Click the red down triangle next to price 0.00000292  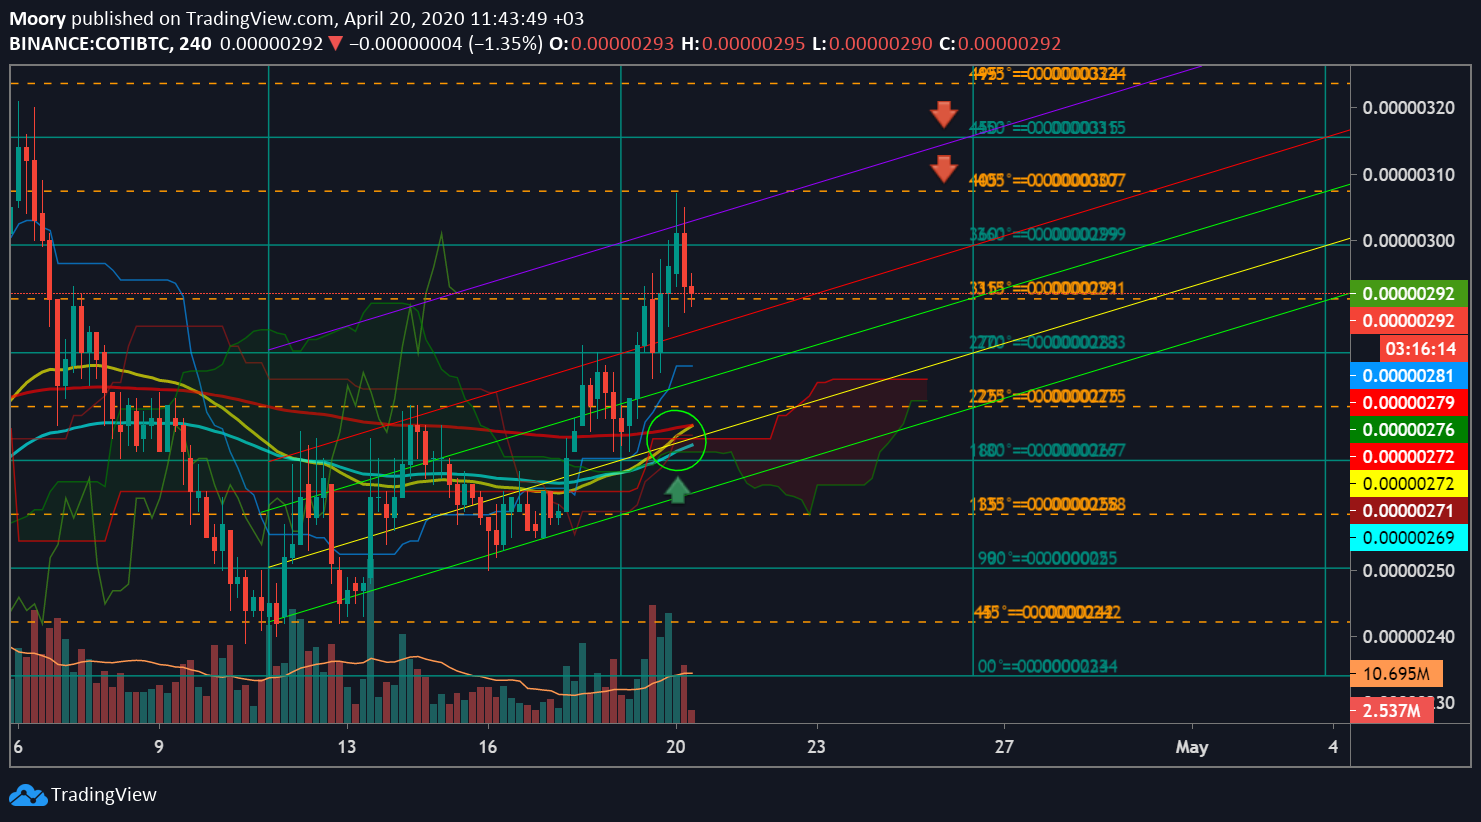pos(335,43)
